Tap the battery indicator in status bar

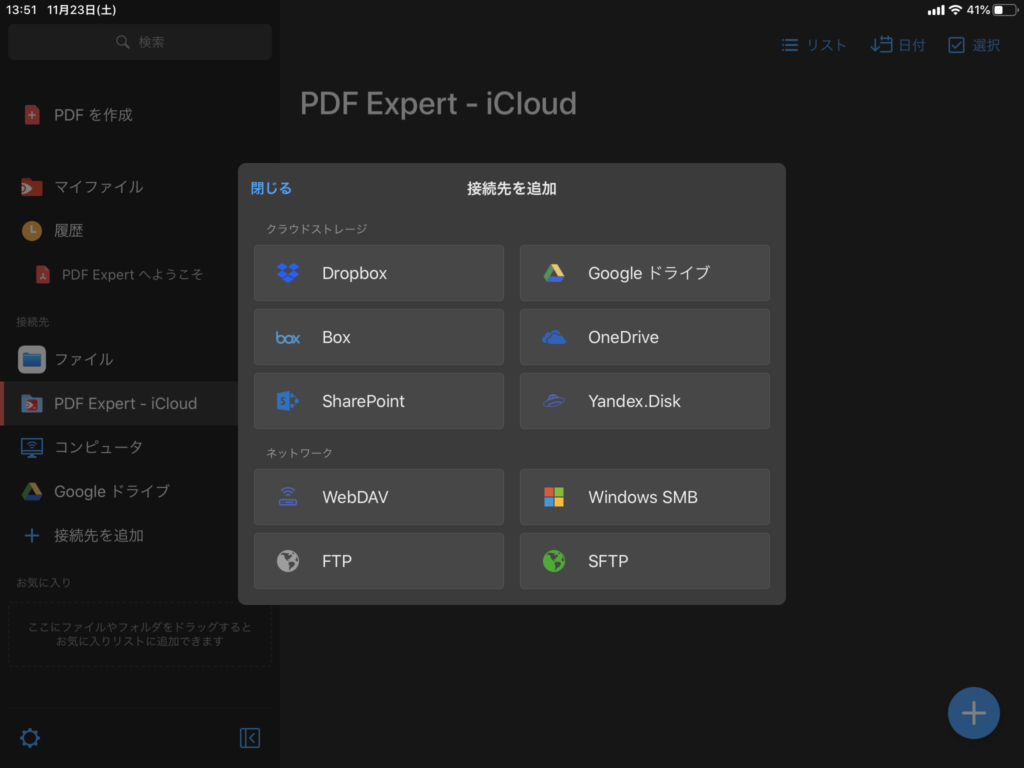[x=1004, y=10]
